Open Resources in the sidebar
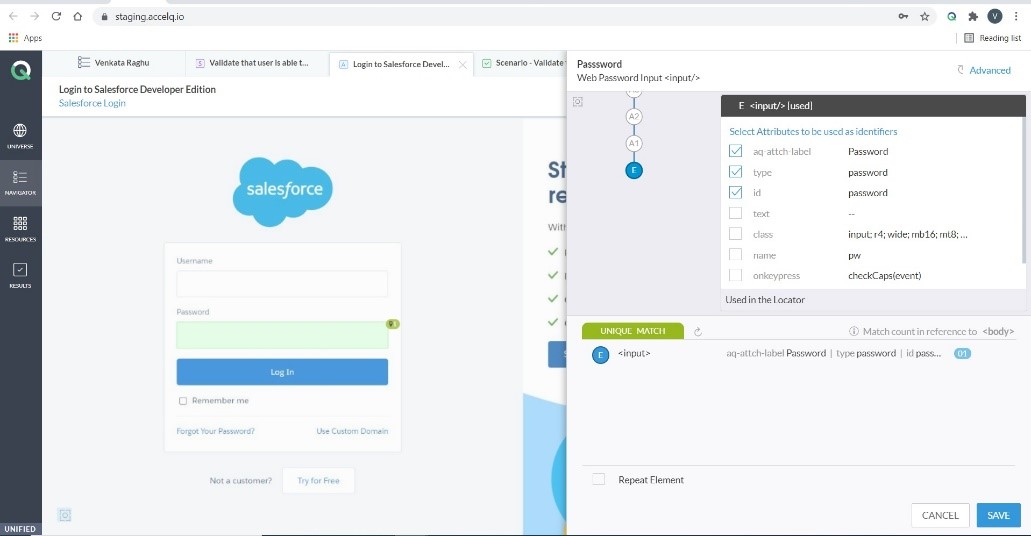1031x536 pixels. (x=20, y=229)
